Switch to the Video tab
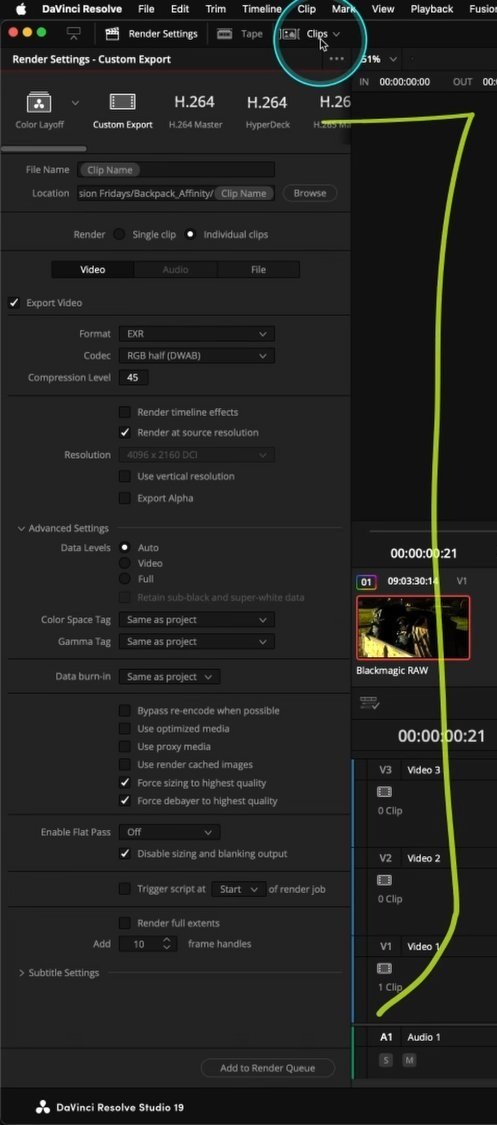497x1125 pixels. click(93, 270)
